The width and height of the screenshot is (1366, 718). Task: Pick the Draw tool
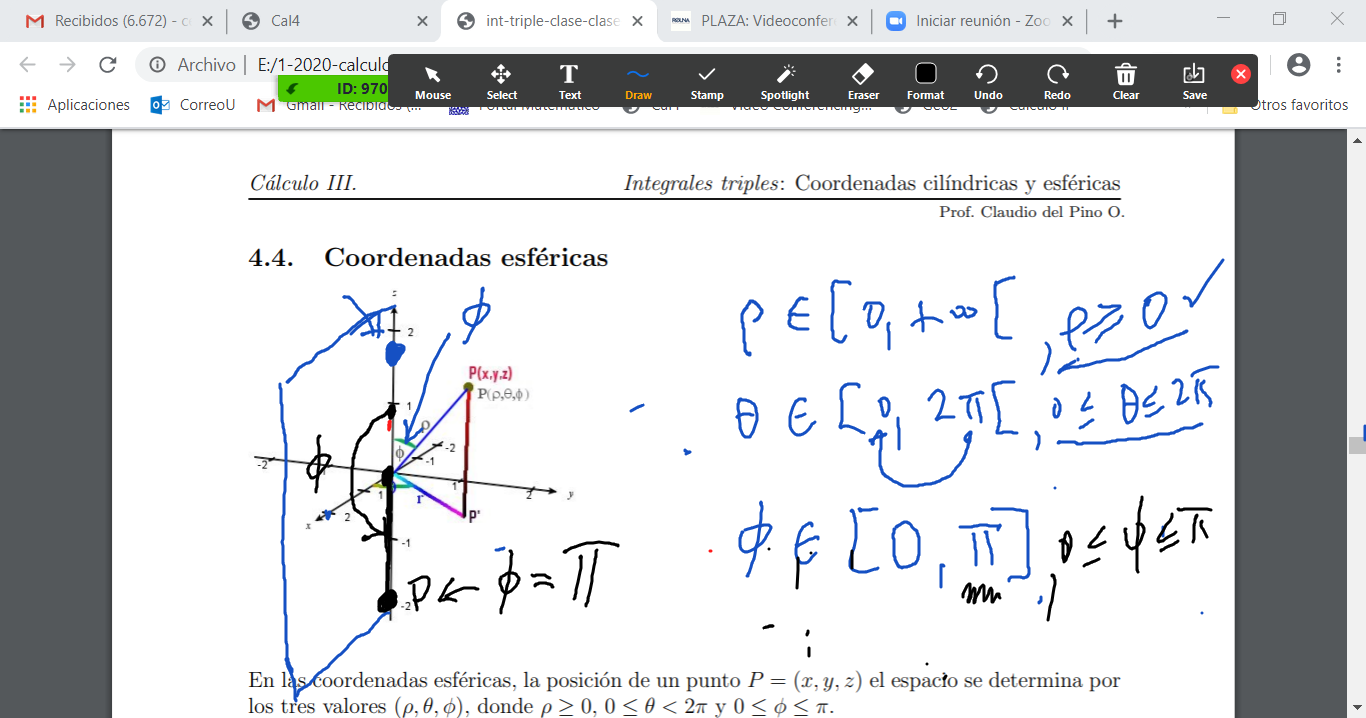pyautogui.click(x=638, y=81)
